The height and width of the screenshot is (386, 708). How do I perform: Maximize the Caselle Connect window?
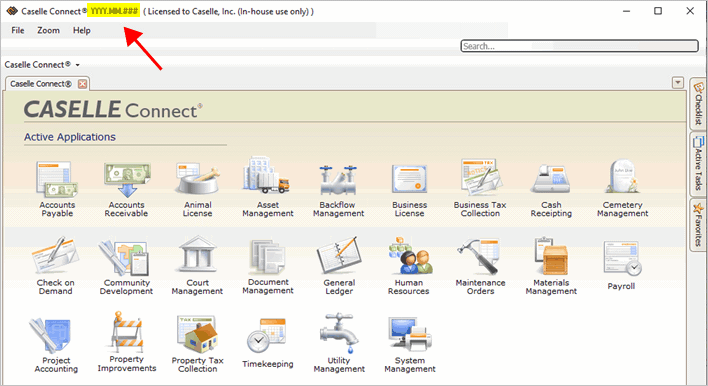(x=658, y=11)
